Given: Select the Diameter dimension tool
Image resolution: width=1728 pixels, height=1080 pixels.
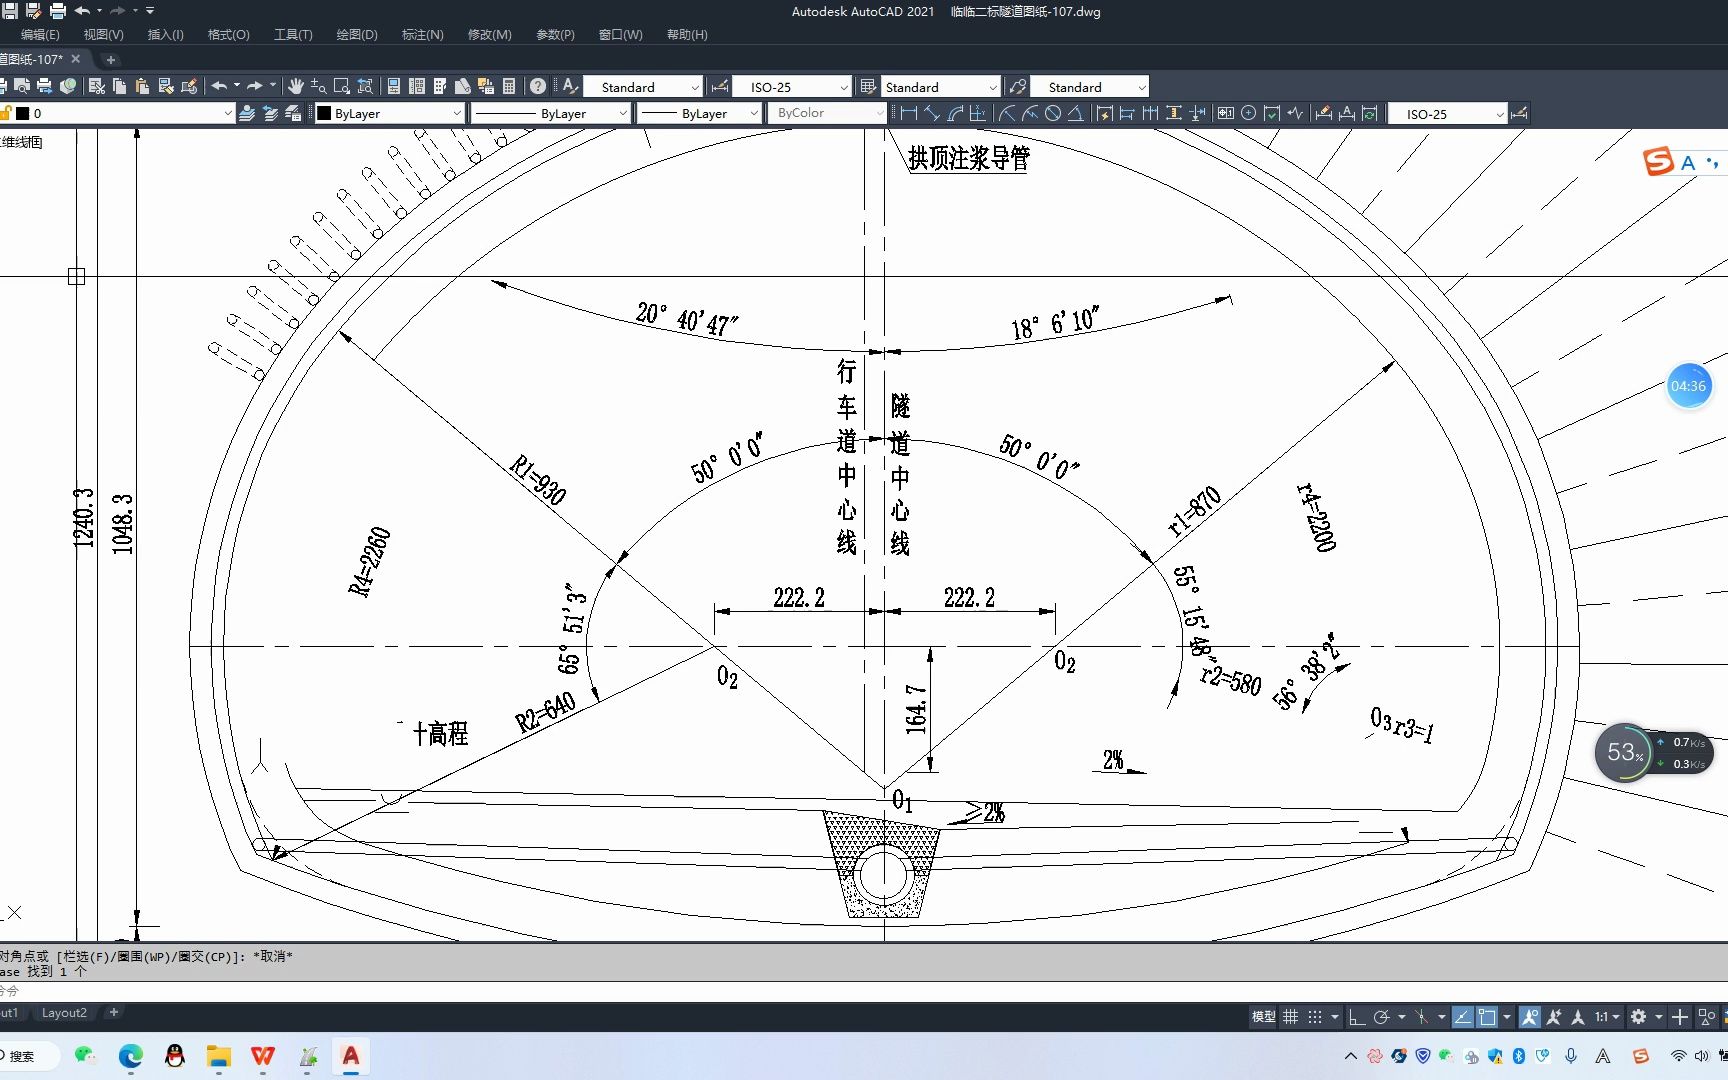Looking at the screenshot, I should point(1053,113).
